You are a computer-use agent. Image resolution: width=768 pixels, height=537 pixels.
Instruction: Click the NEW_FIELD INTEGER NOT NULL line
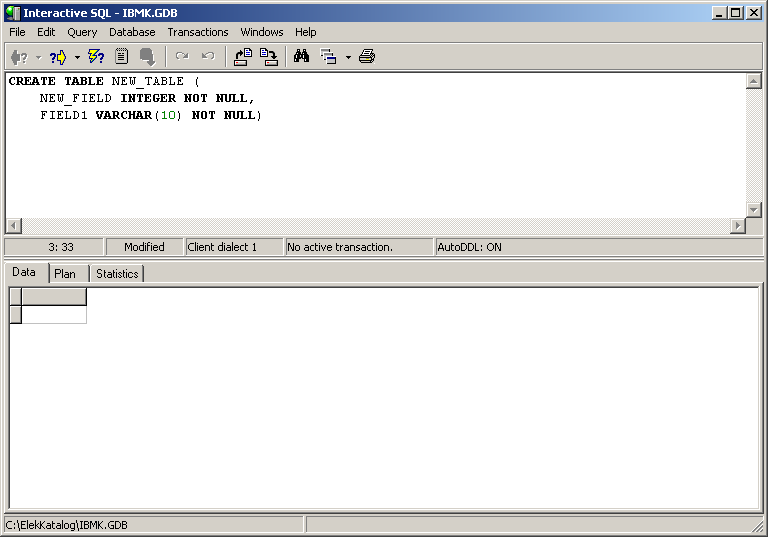pos(147,98)
